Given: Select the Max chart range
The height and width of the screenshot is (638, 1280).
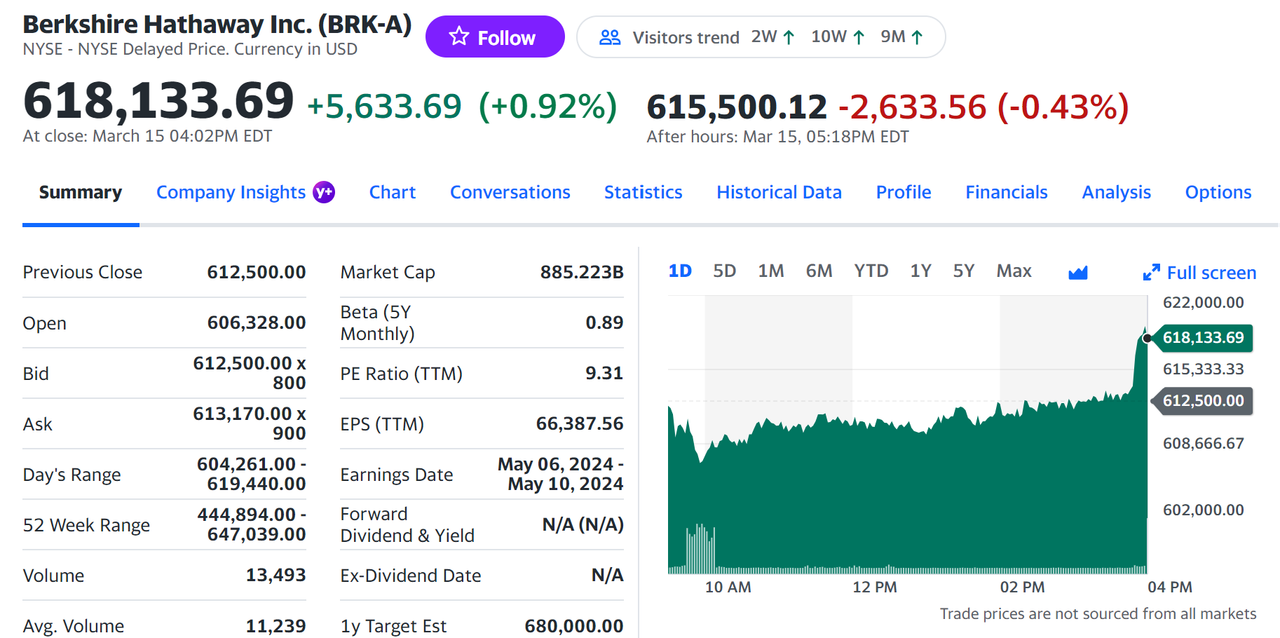Looking at the screenshot, I should [x=1014, y=271].
